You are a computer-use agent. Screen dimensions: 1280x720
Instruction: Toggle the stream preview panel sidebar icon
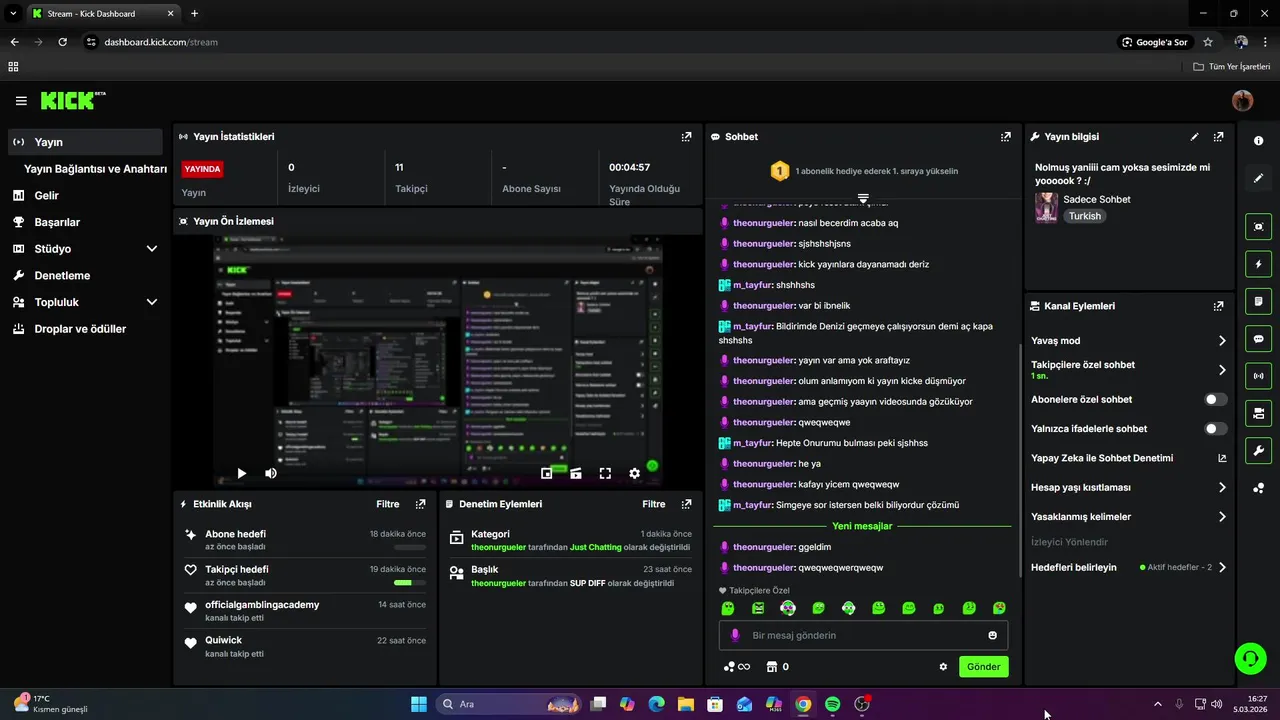[1258, 227]
